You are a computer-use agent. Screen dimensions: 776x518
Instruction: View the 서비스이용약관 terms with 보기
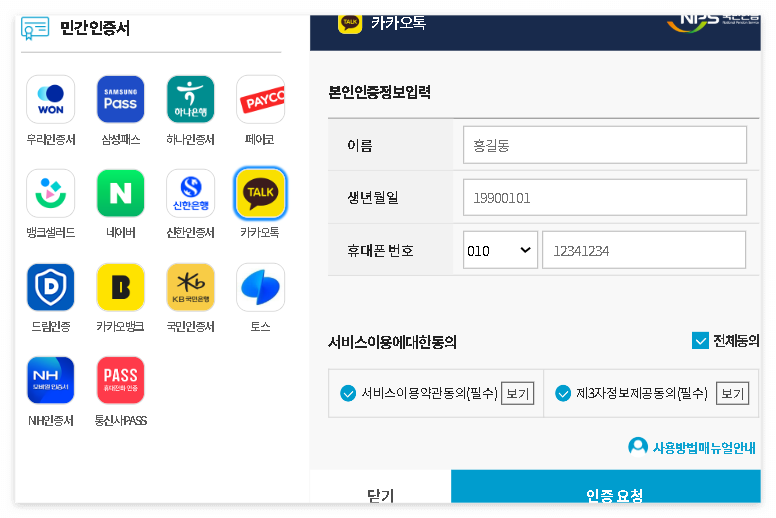coord(517,393)
